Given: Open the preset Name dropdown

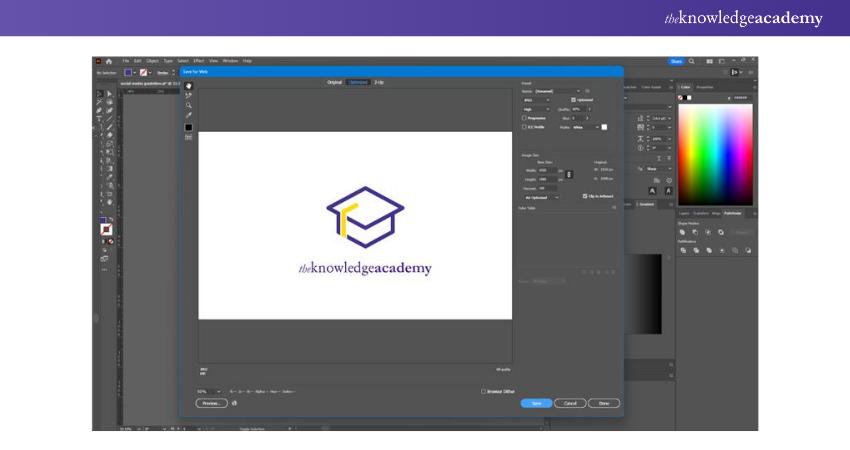Looking at the screenshot, I should coord(557,91).
